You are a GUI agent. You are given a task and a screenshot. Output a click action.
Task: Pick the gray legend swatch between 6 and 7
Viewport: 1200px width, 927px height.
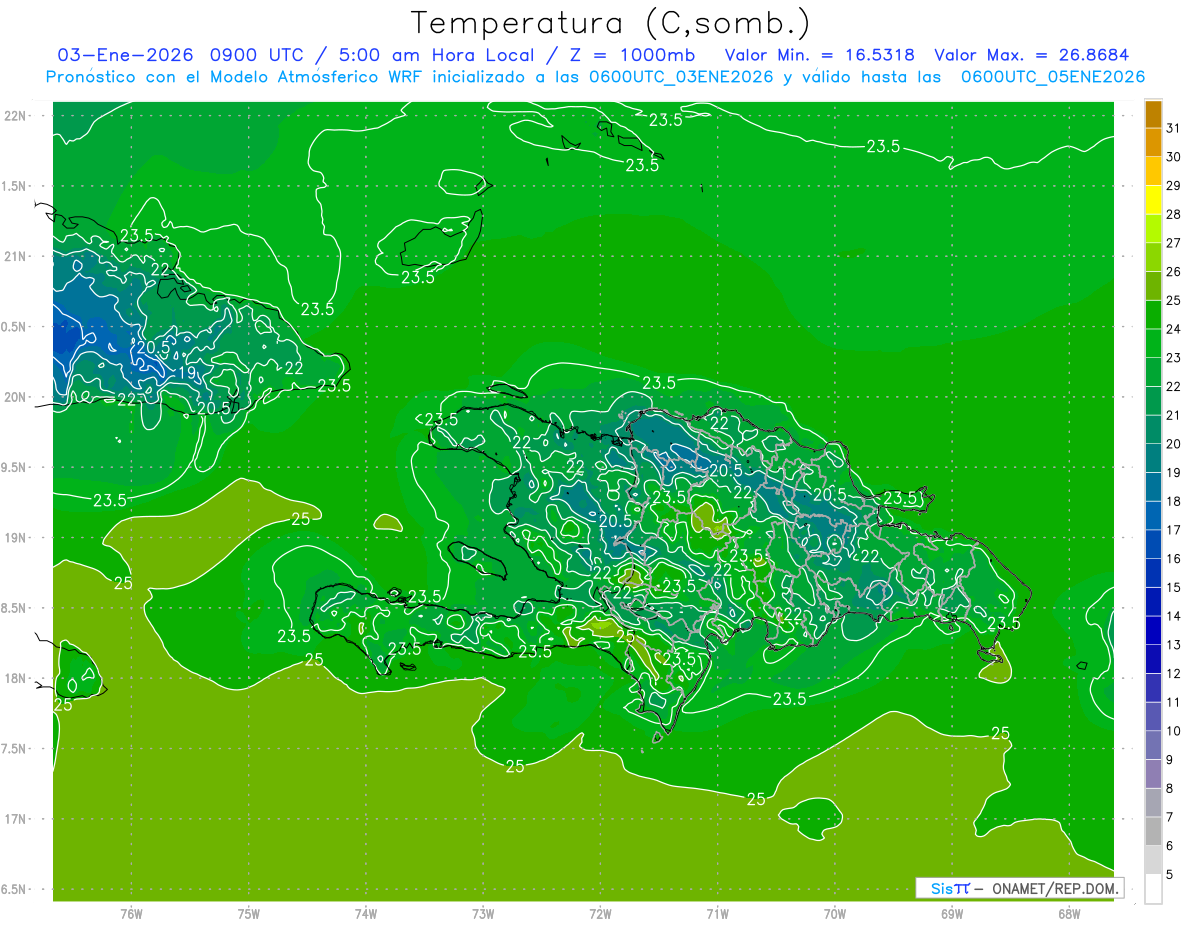point(1153,832)
